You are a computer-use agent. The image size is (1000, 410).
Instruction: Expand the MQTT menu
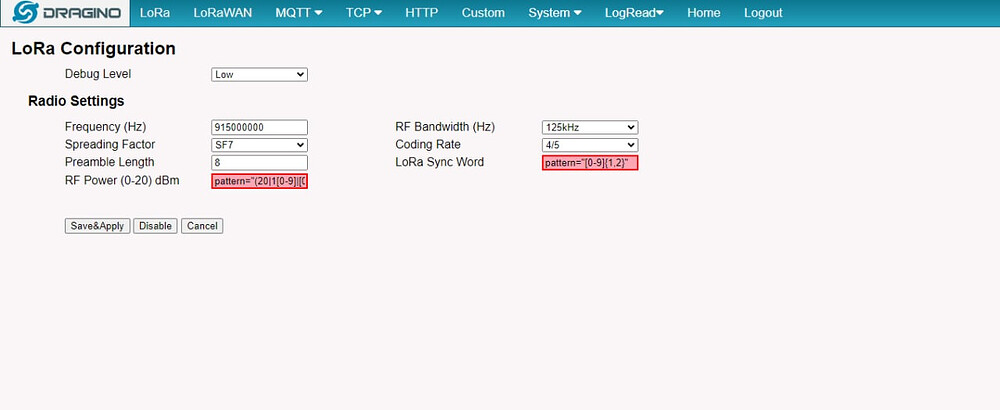click(x=298, y=13)
